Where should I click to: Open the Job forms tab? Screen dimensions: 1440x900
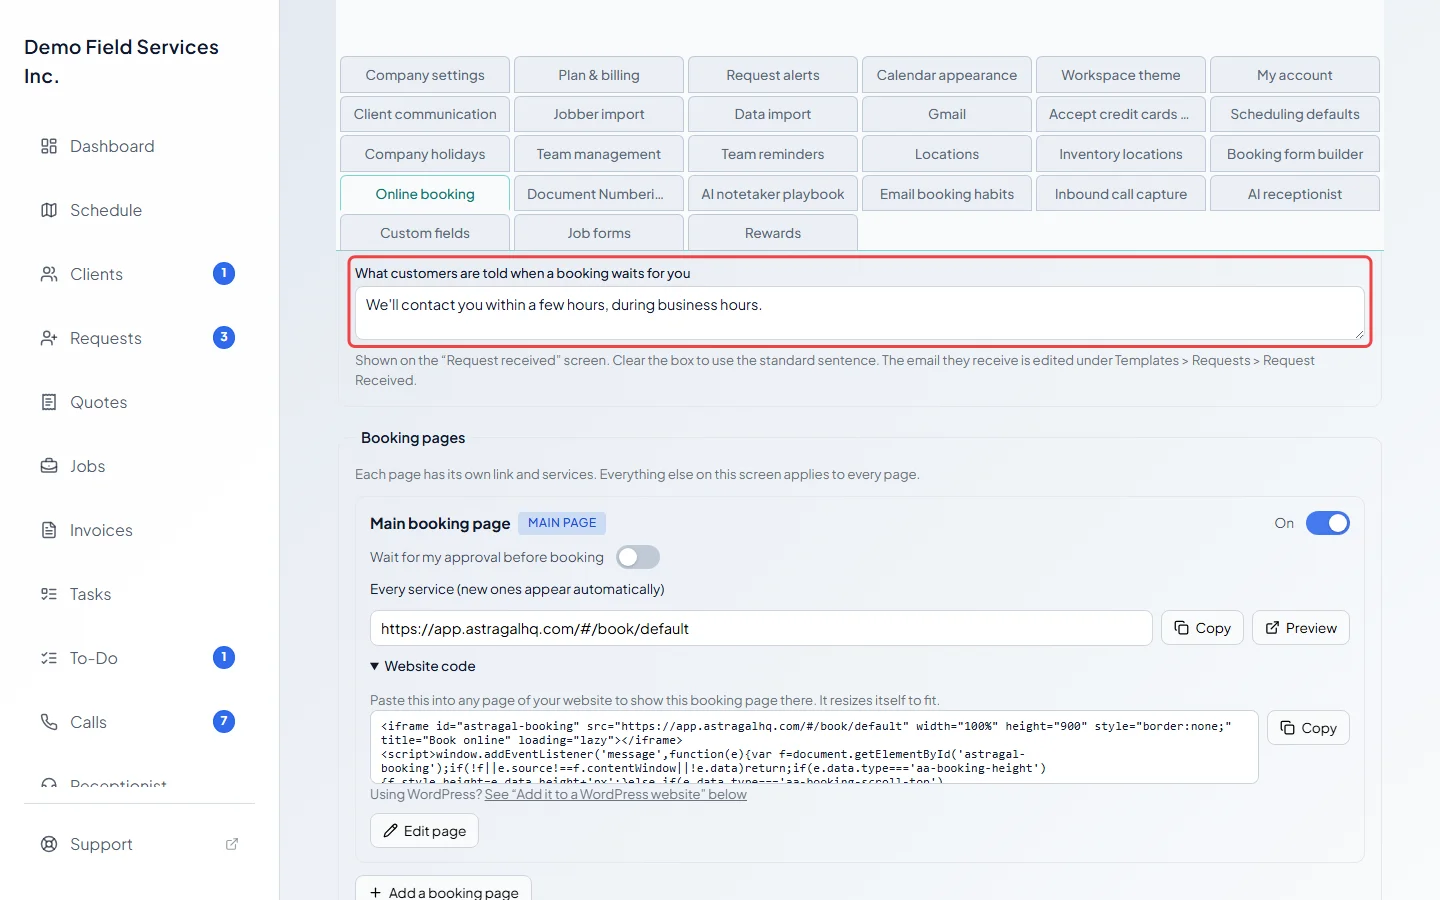tap(599, 233)
